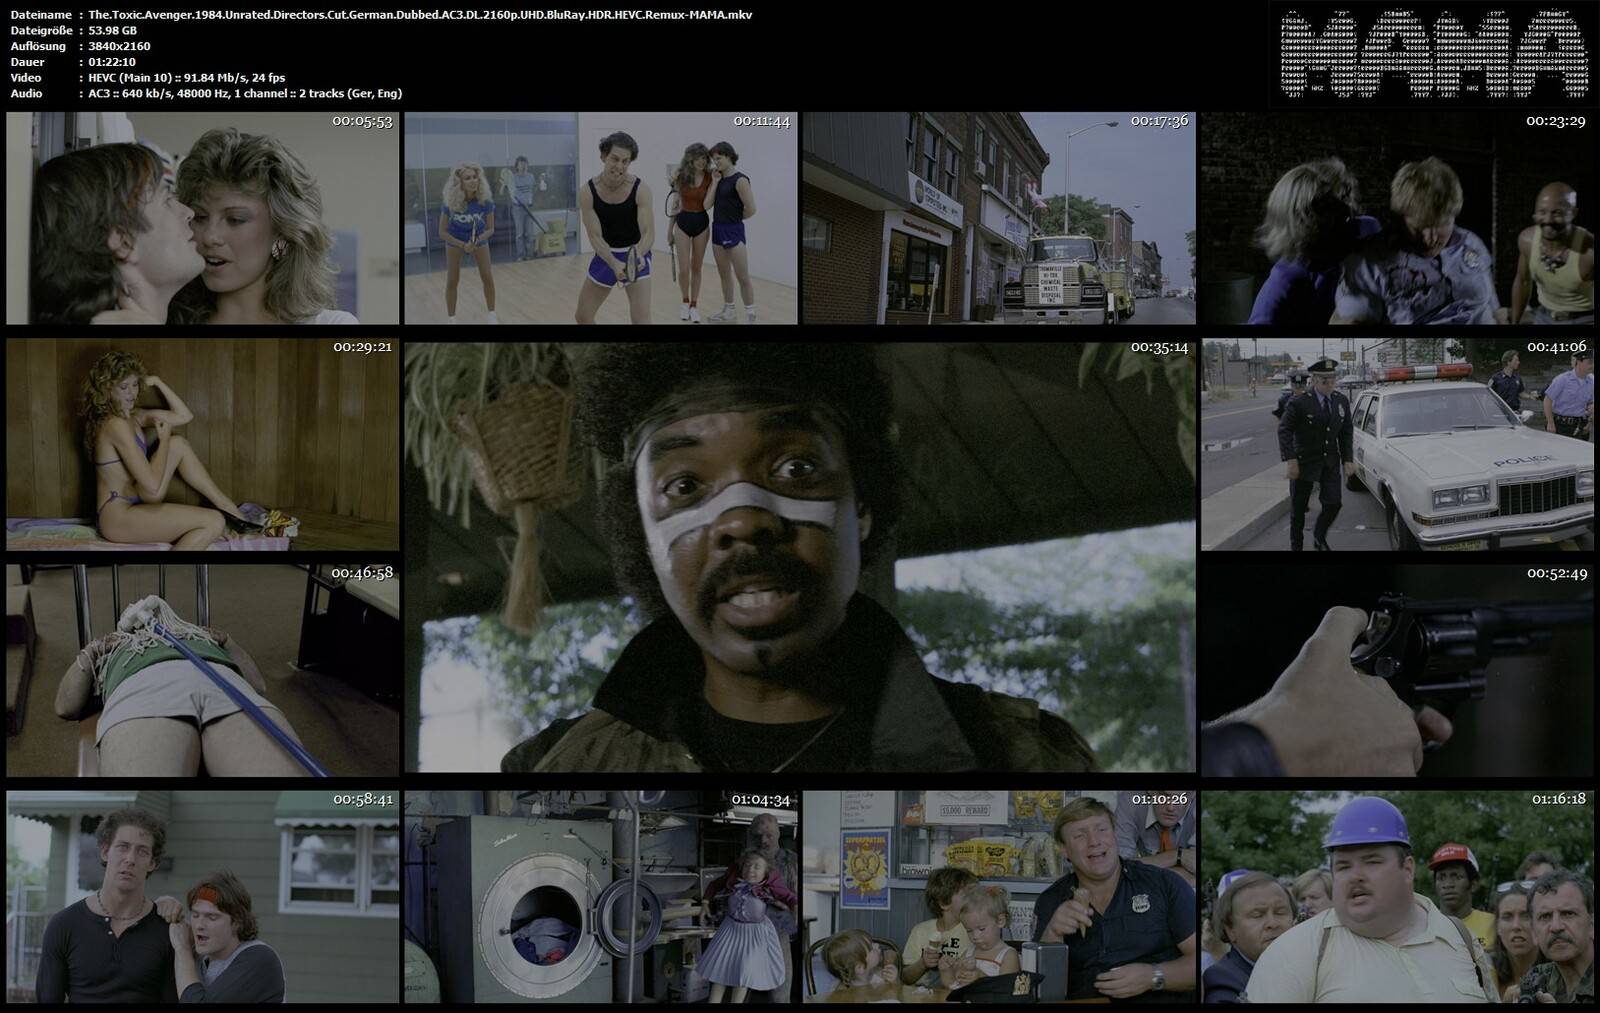The width and height of the screenshot is (1600, 1013).
Task: Open the thumbnail timestamped 00:23:29
Action: 1397,218
